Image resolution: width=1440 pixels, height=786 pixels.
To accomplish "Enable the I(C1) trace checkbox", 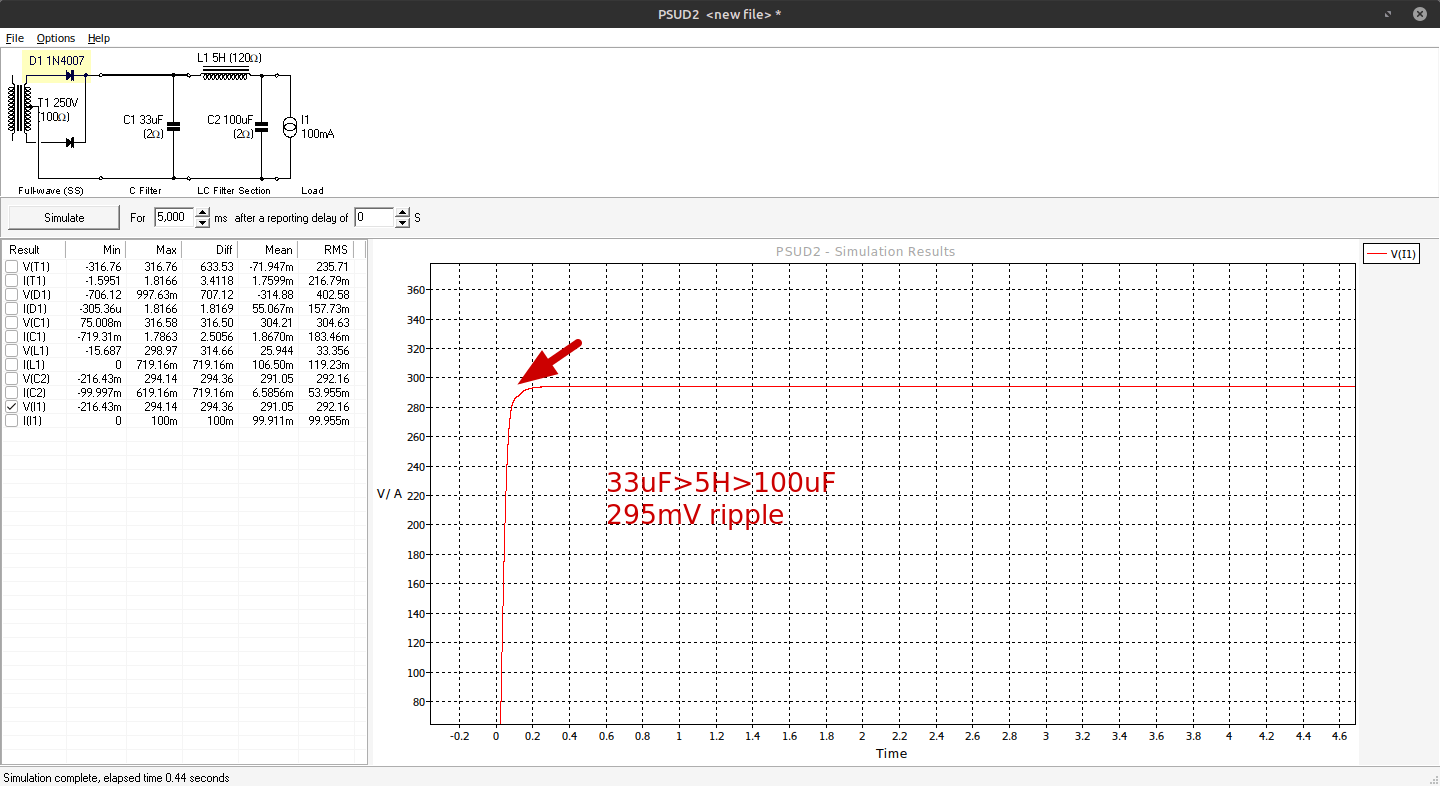I will pos(12,337).
